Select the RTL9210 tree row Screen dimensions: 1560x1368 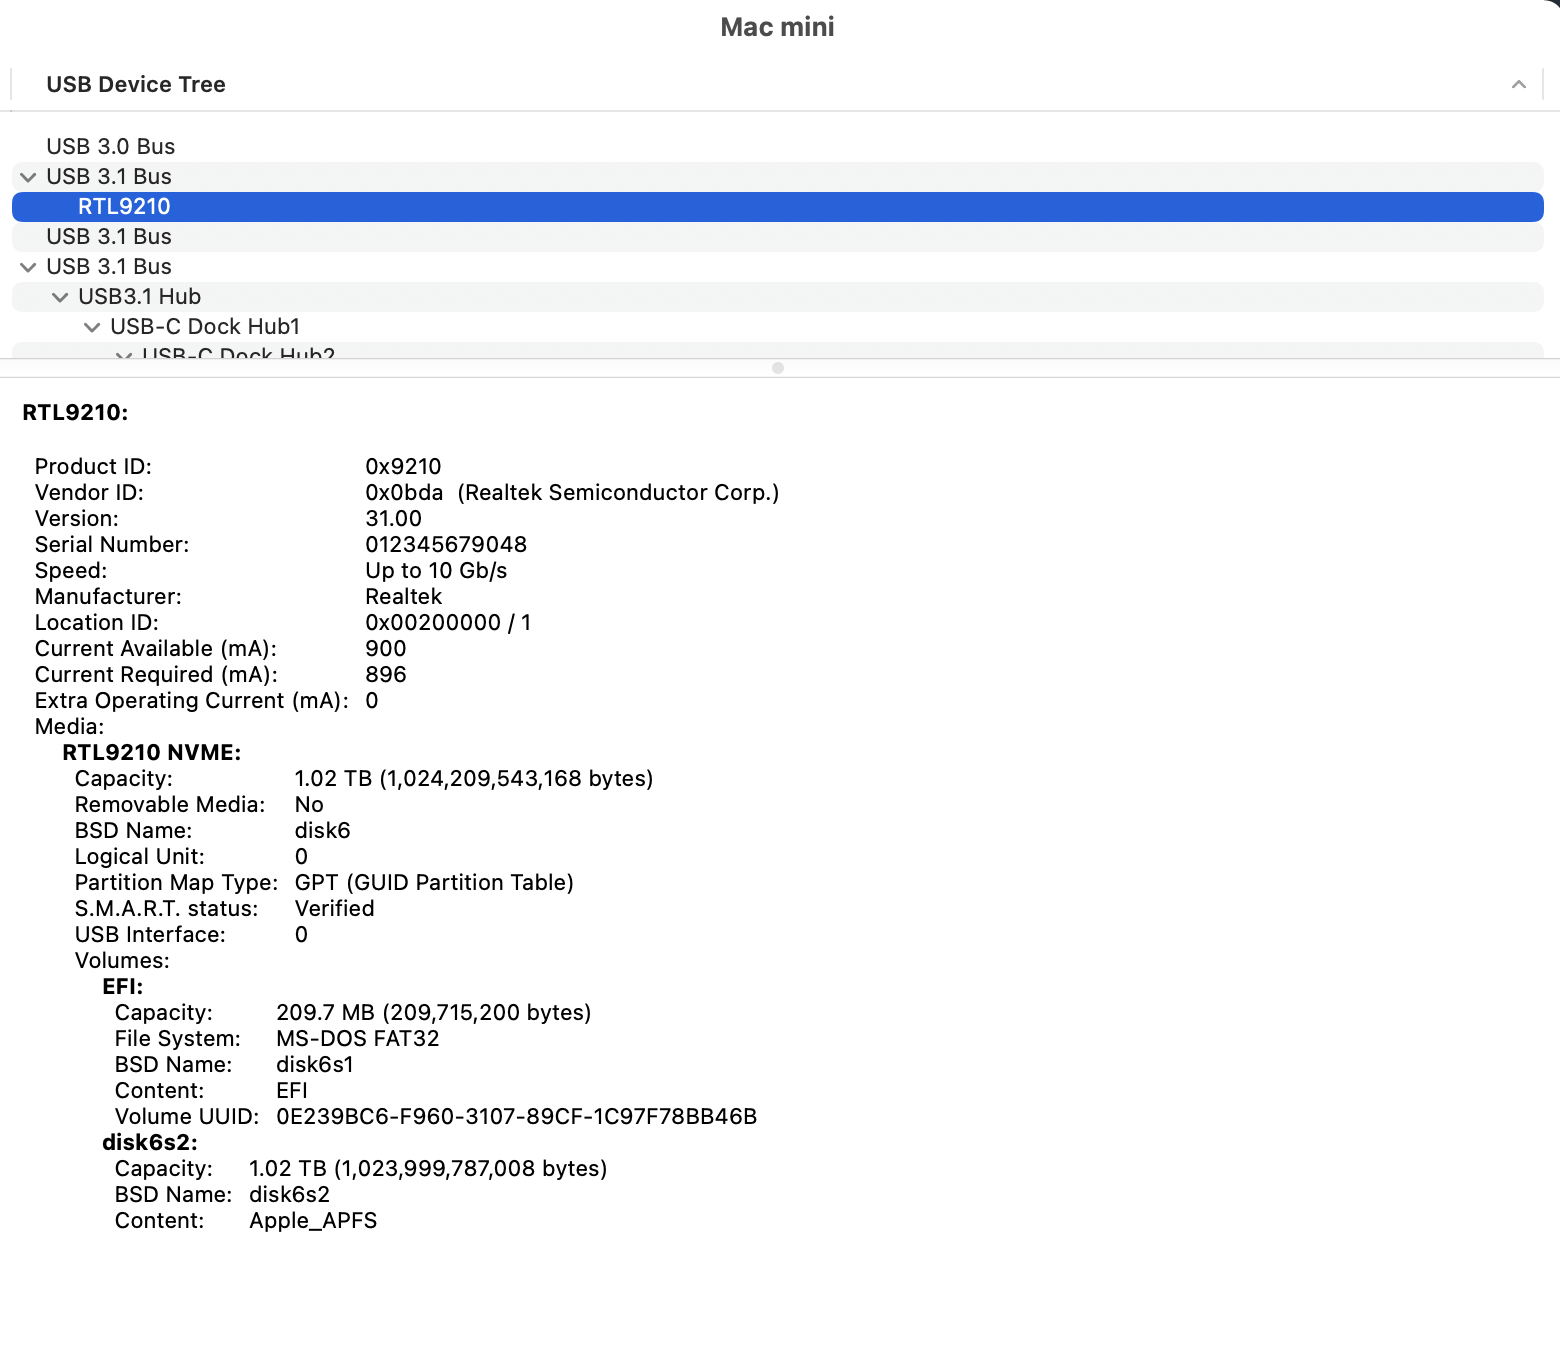(778, 207)
